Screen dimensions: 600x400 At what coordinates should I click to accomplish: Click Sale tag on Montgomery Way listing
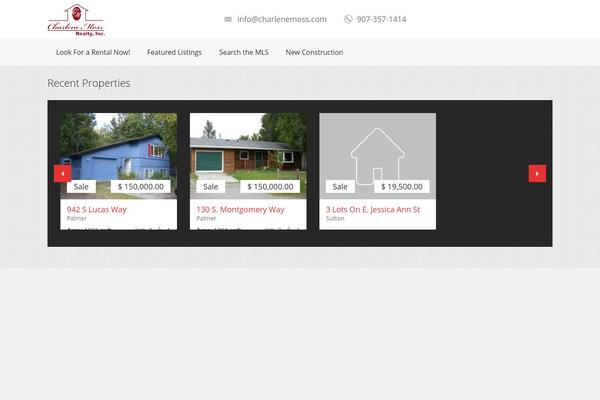click(210, 187)
